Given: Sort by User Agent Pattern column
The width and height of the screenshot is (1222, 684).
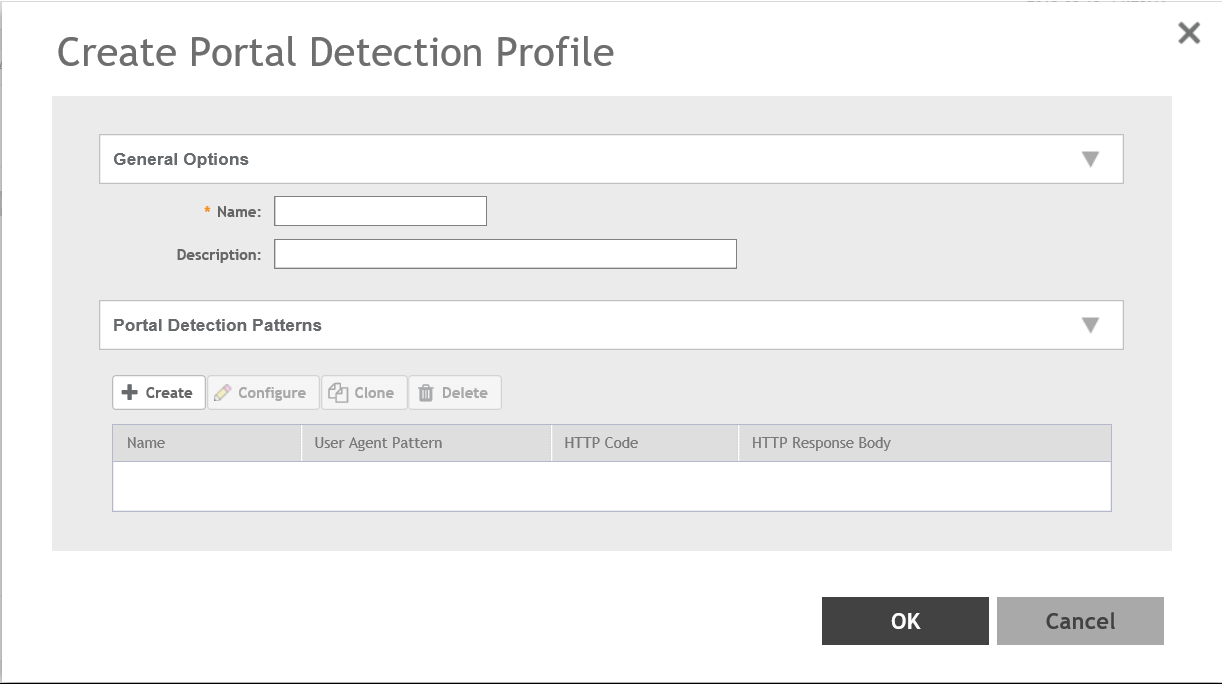Looking at the screenshot, I should click(x=378, y=443).
